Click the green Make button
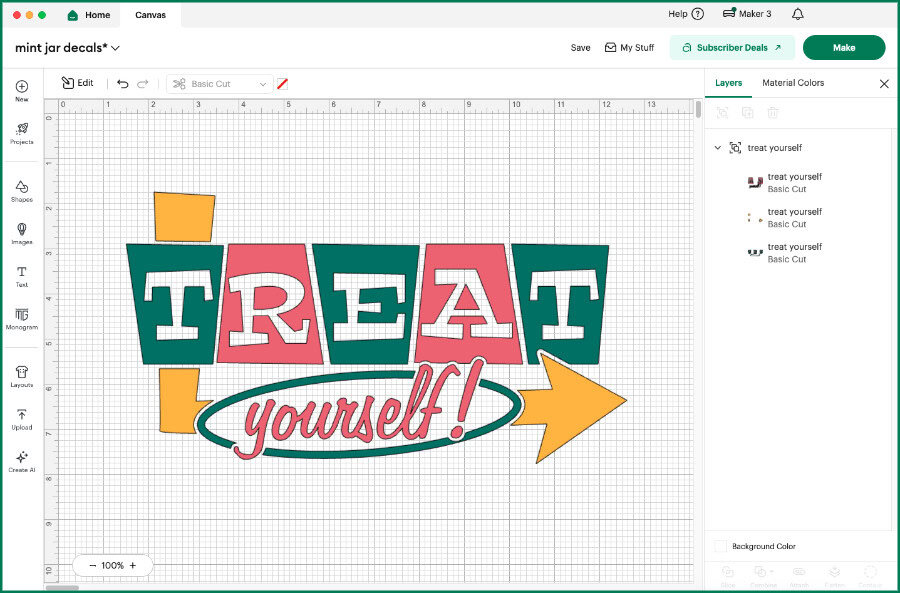 pyautogui.click(x=844, y=48)
